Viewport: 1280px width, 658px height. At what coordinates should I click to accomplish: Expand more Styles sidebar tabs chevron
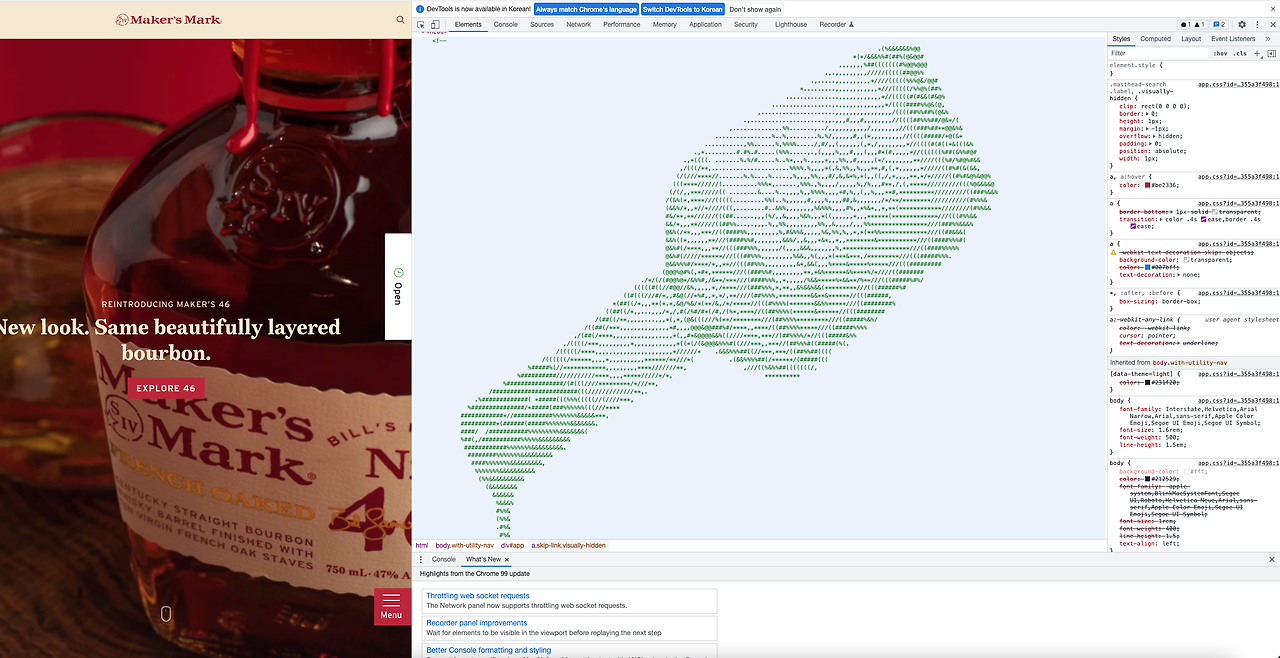coord(1269,38)
